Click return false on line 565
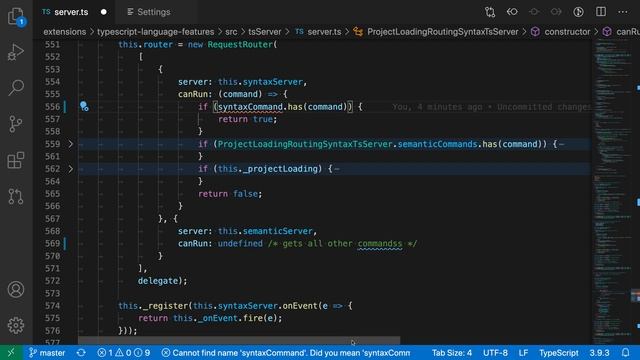Image resolution: width=640 pixels, height=360 pixels. coord(230,194)
